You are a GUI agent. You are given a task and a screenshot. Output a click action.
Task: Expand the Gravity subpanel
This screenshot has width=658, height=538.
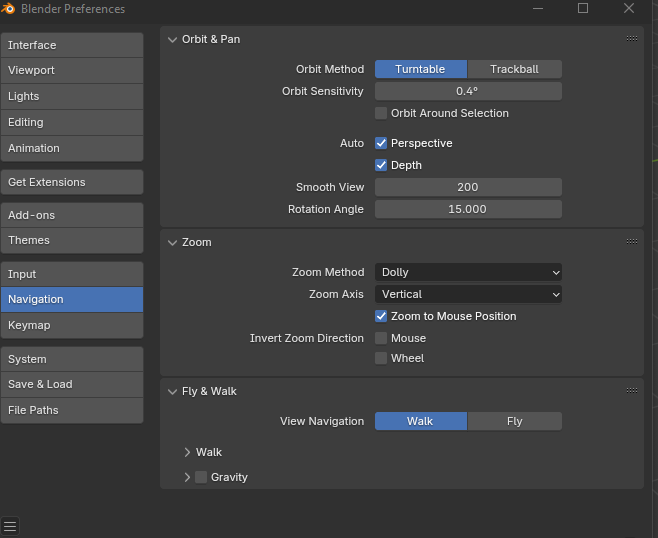187,477
